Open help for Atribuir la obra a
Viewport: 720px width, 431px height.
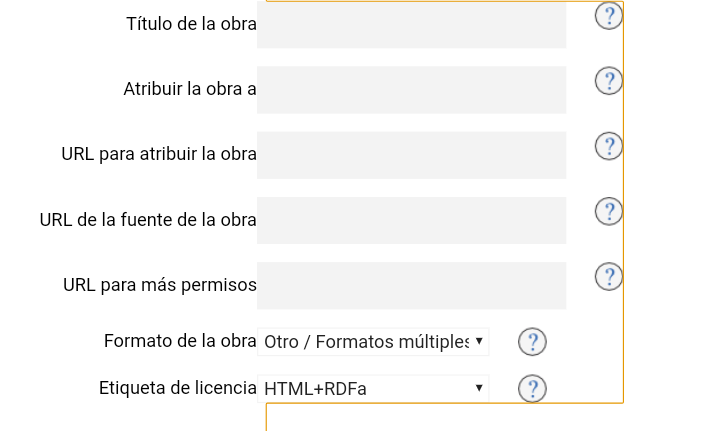(x=608, y=81)
